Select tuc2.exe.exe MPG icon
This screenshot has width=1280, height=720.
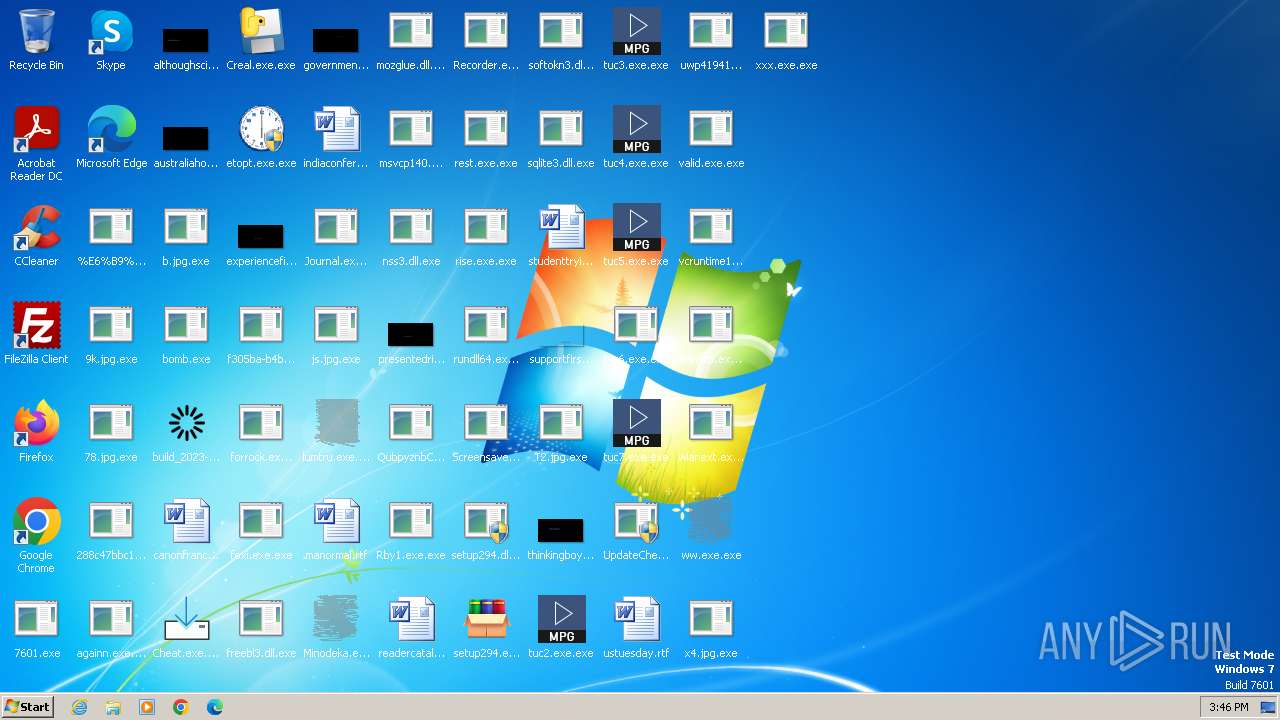(561, 620)
